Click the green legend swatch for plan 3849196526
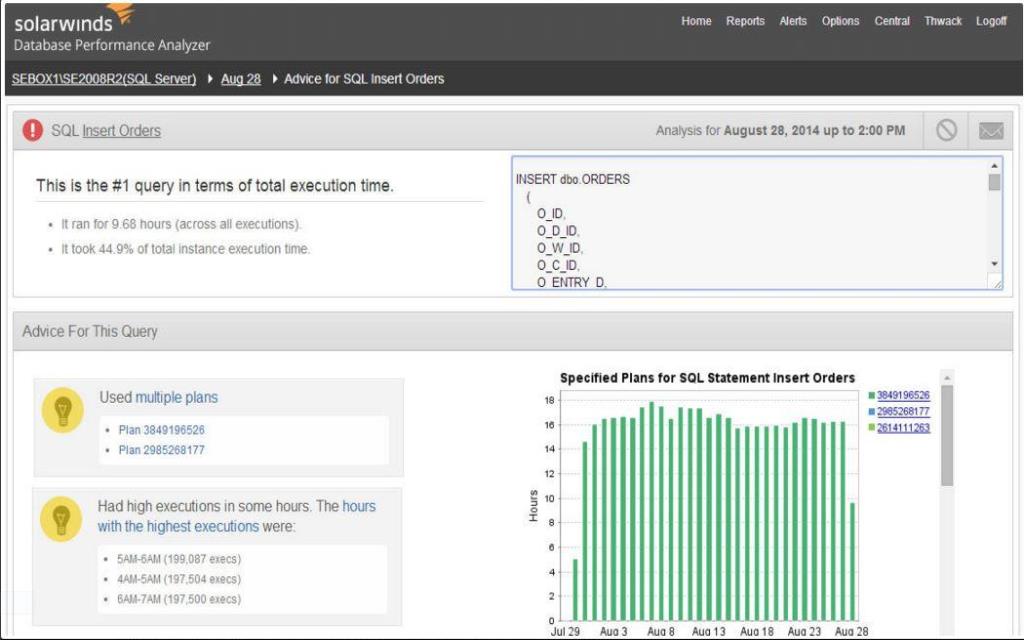This screenshot has width=1024, height=640. pyautogui.click(x=872, y=396)
